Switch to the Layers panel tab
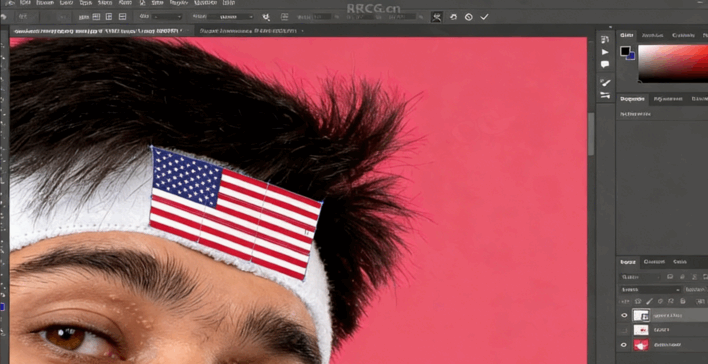 point(627,262)
